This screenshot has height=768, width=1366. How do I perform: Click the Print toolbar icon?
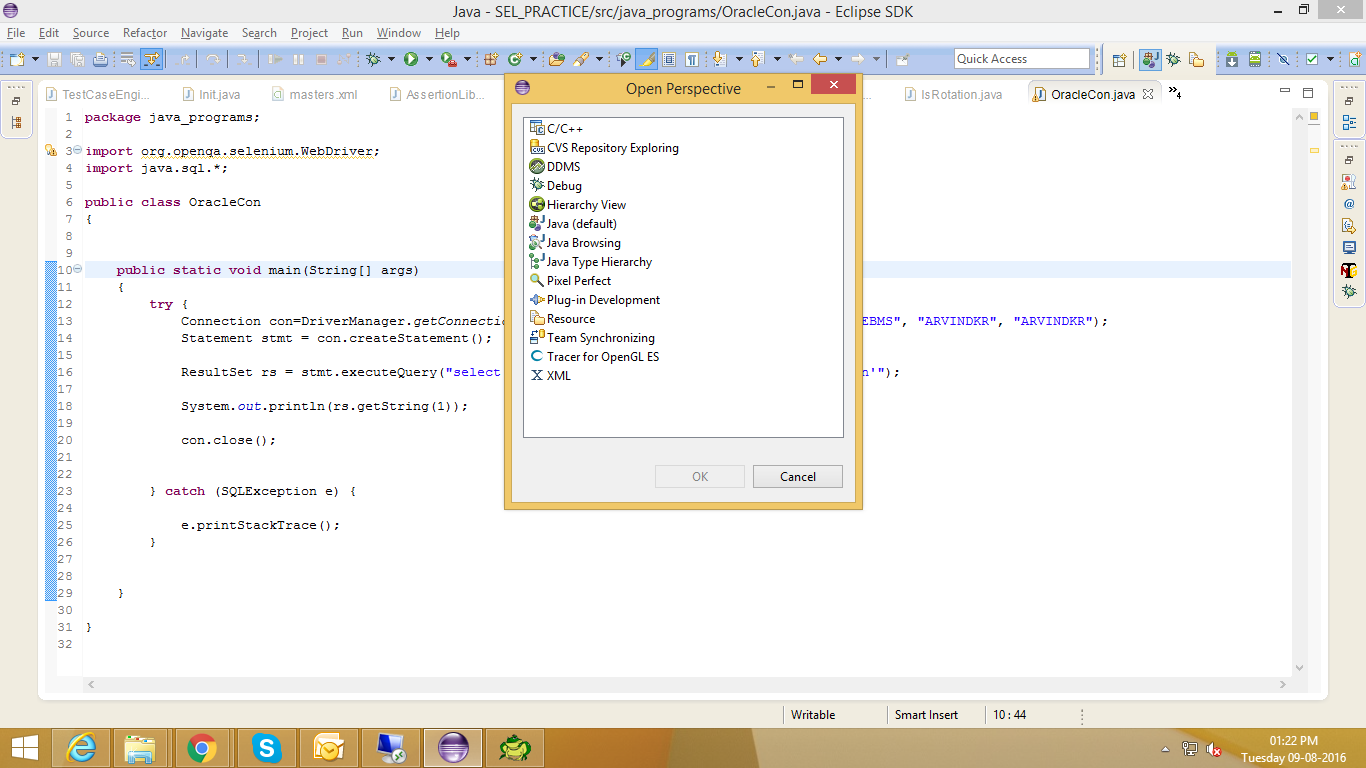coord(100,59)
